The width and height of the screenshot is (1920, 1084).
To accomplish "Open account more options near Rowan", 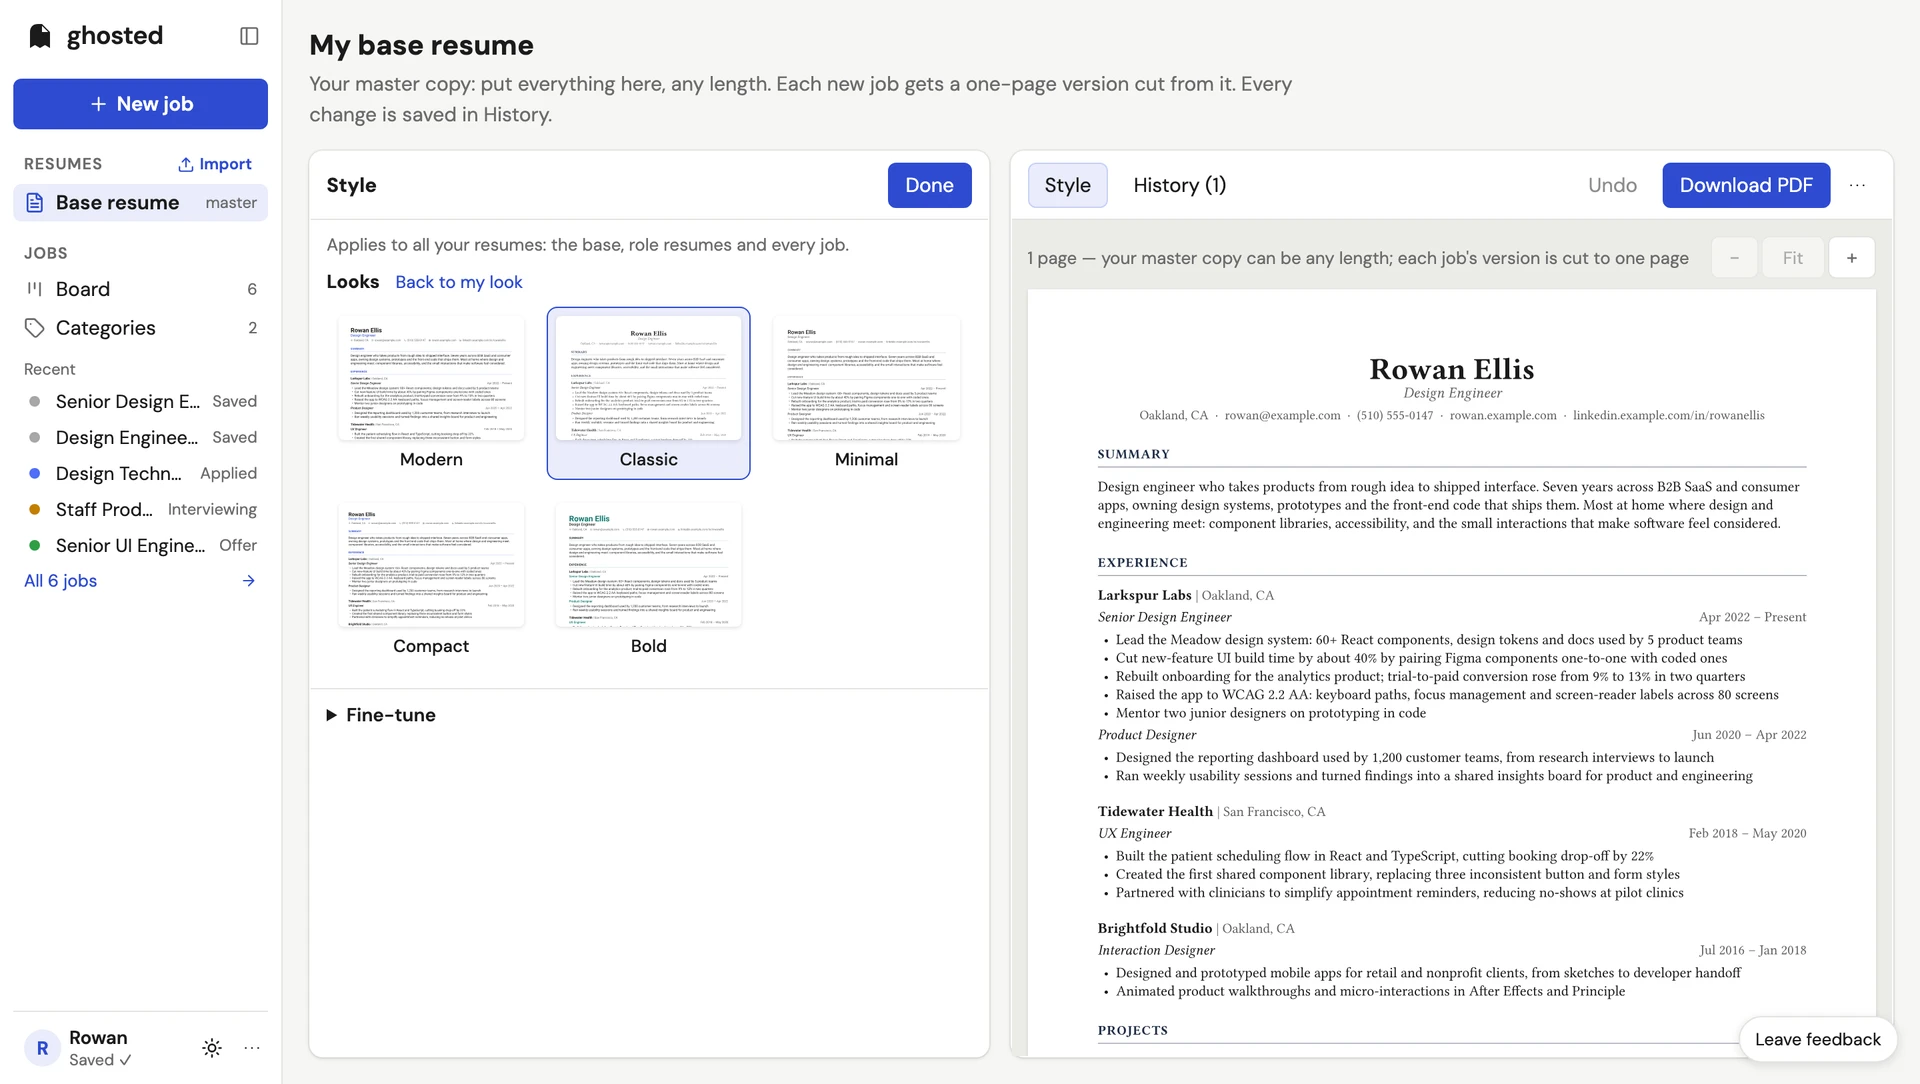I will pyautogui.click(x=252, y=1048).
